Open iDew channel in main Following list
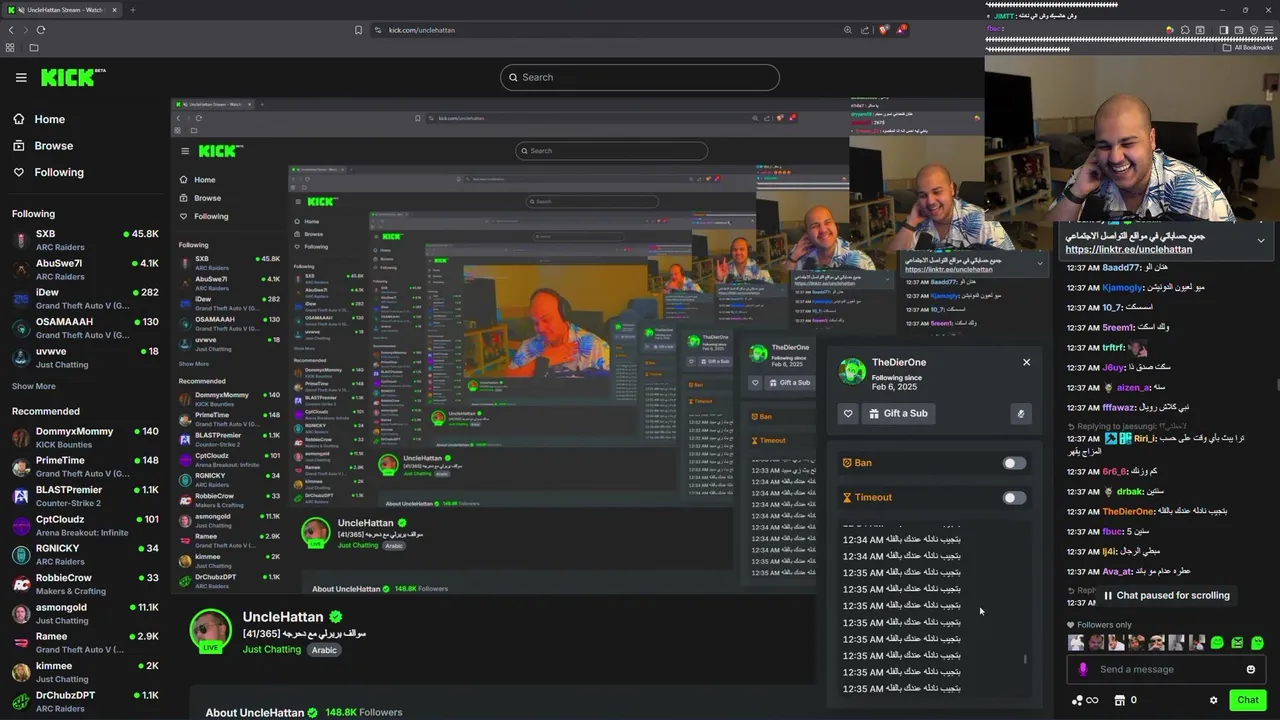The width and height of the screenshot is (1280, 720). coord(85,299)
